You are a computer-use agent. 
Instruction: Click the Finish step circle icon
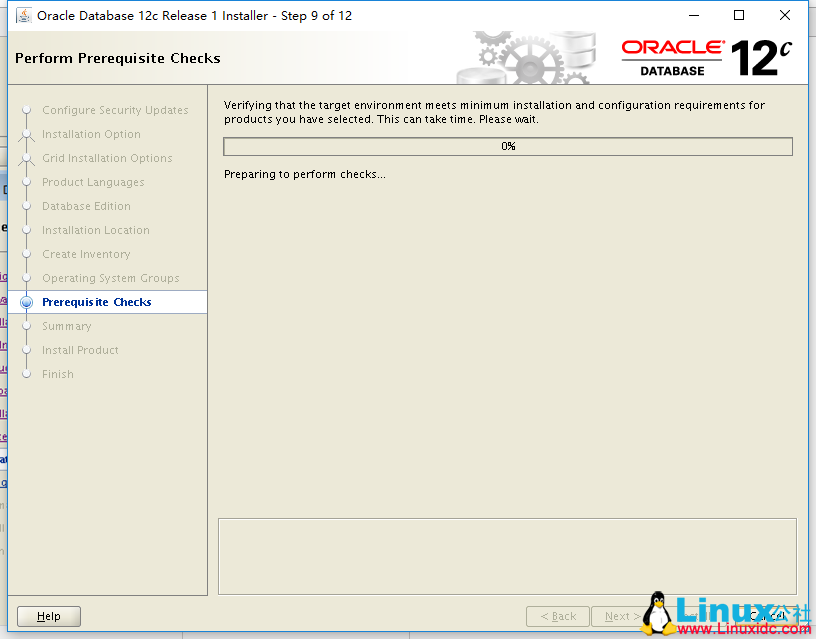tap(28, 374)
